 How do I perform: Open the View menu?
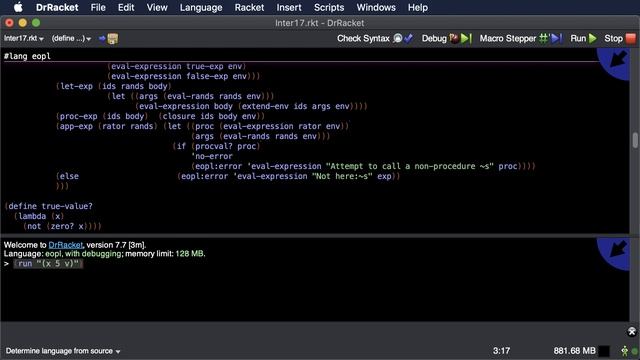(157, 7)
